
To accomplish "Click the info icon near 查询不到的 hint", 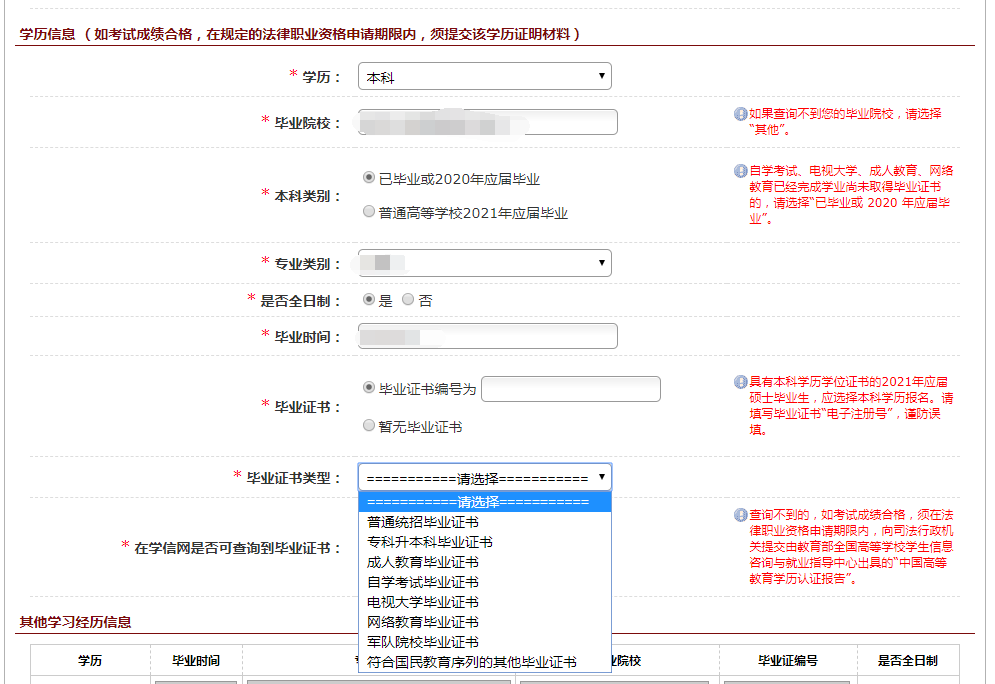I will click(x=740, y=515).
